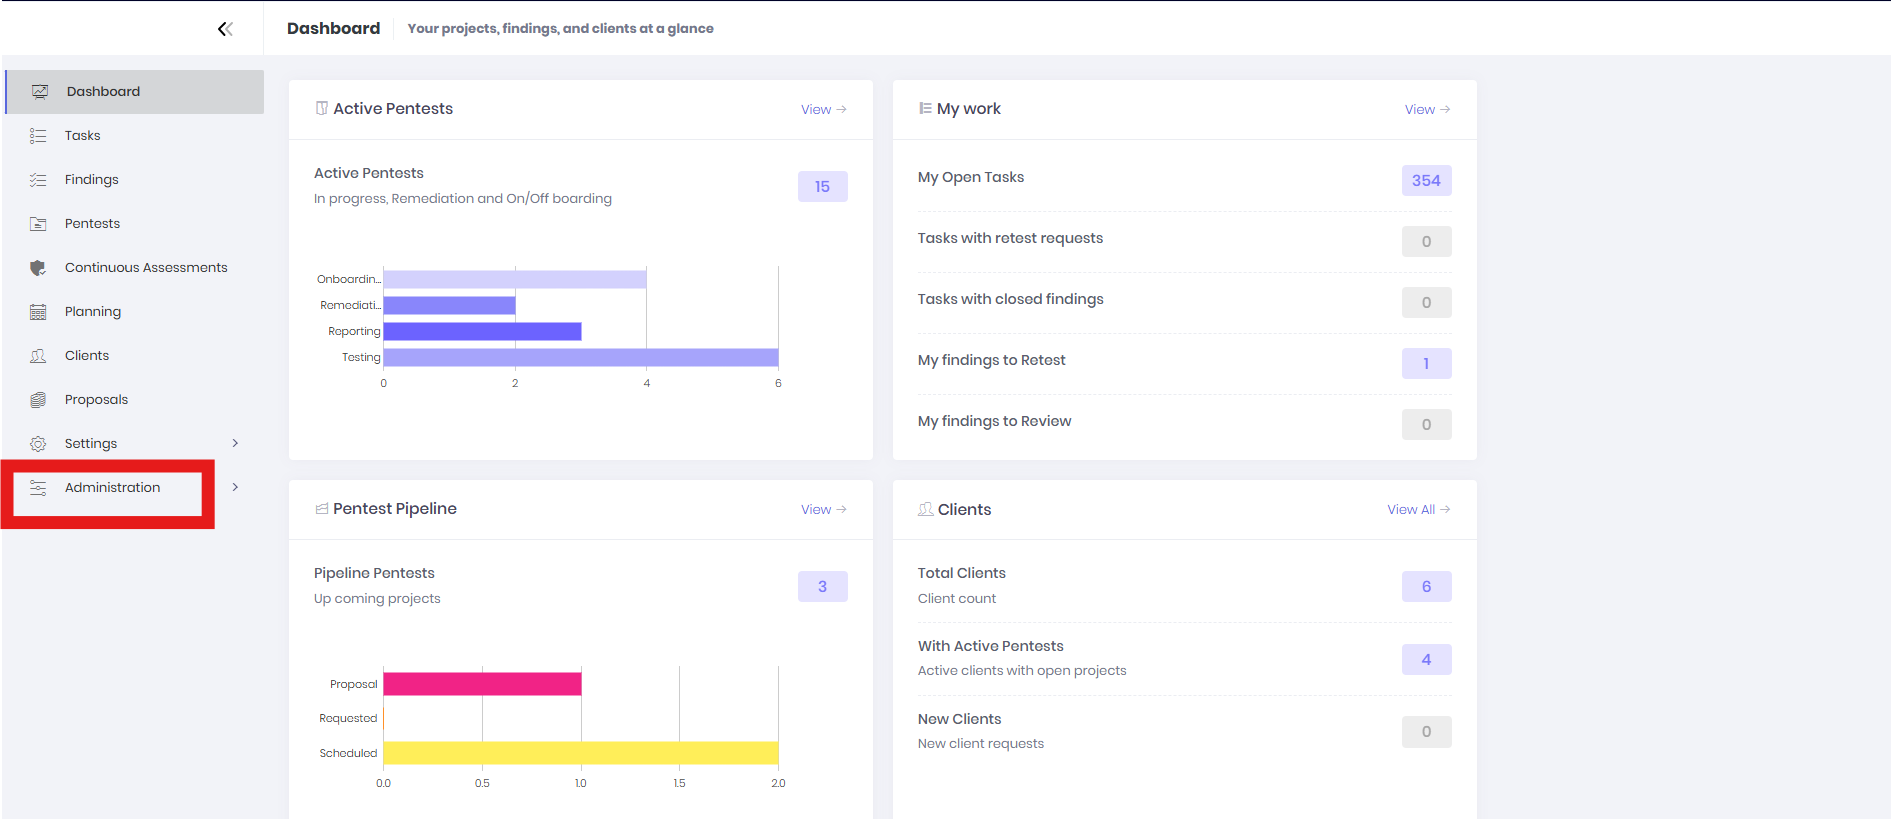
Task: Click the New Clients count badge
Action: click(1427, 732)
